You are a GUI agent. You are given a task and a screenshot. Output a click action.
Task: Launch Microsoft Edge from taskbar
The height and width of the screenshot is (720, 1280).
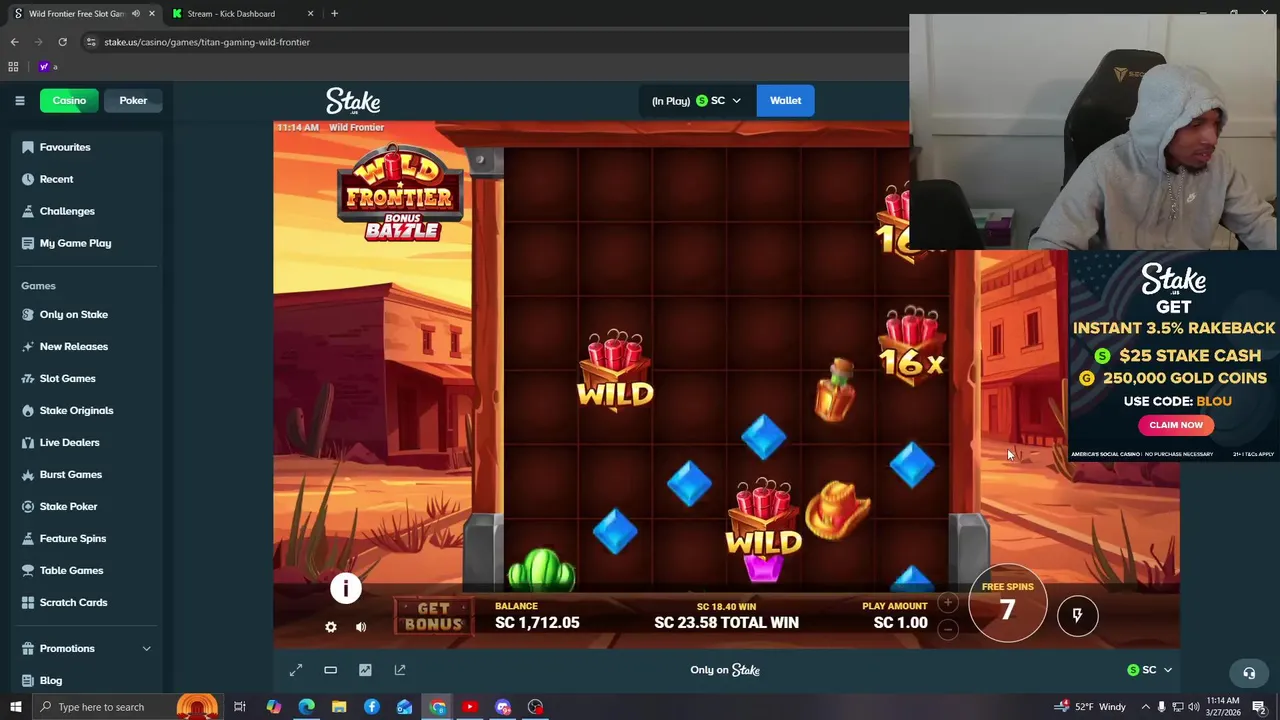tap(306, 707)
